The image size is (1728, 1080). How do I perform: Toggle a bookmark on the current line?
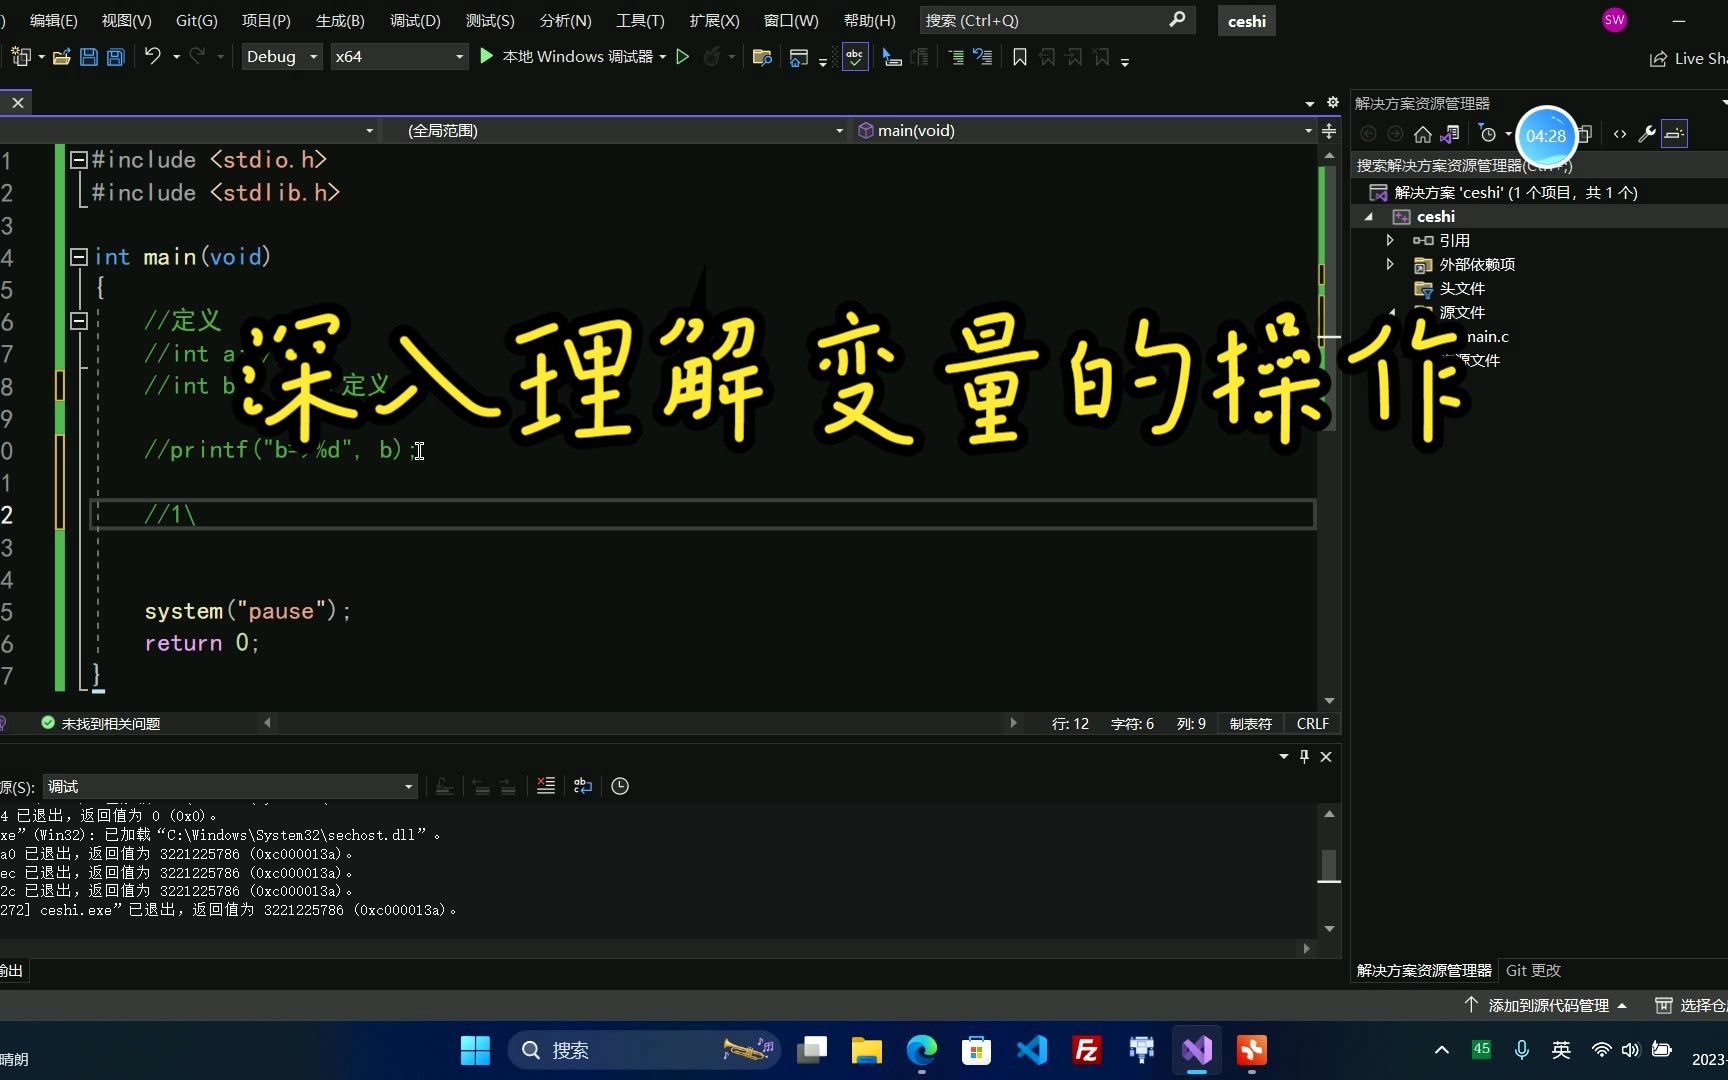1020,57
